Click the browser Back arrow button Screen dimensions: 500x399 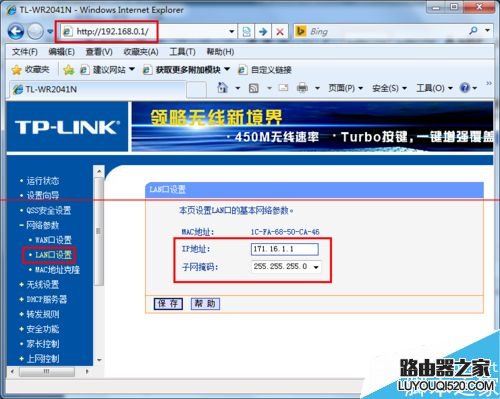[16, 32]
